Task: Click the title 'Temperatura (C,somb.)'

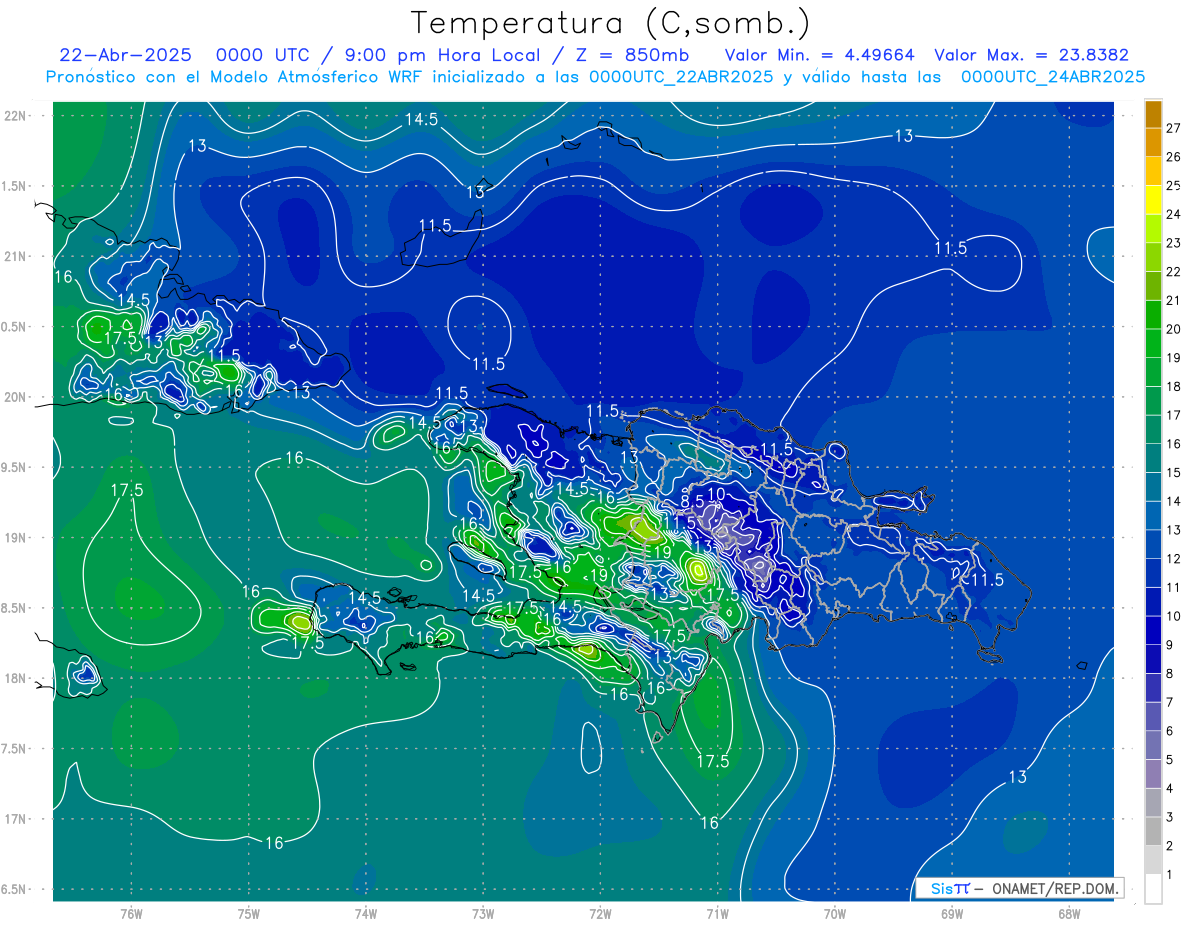Action: pos(610,23)
